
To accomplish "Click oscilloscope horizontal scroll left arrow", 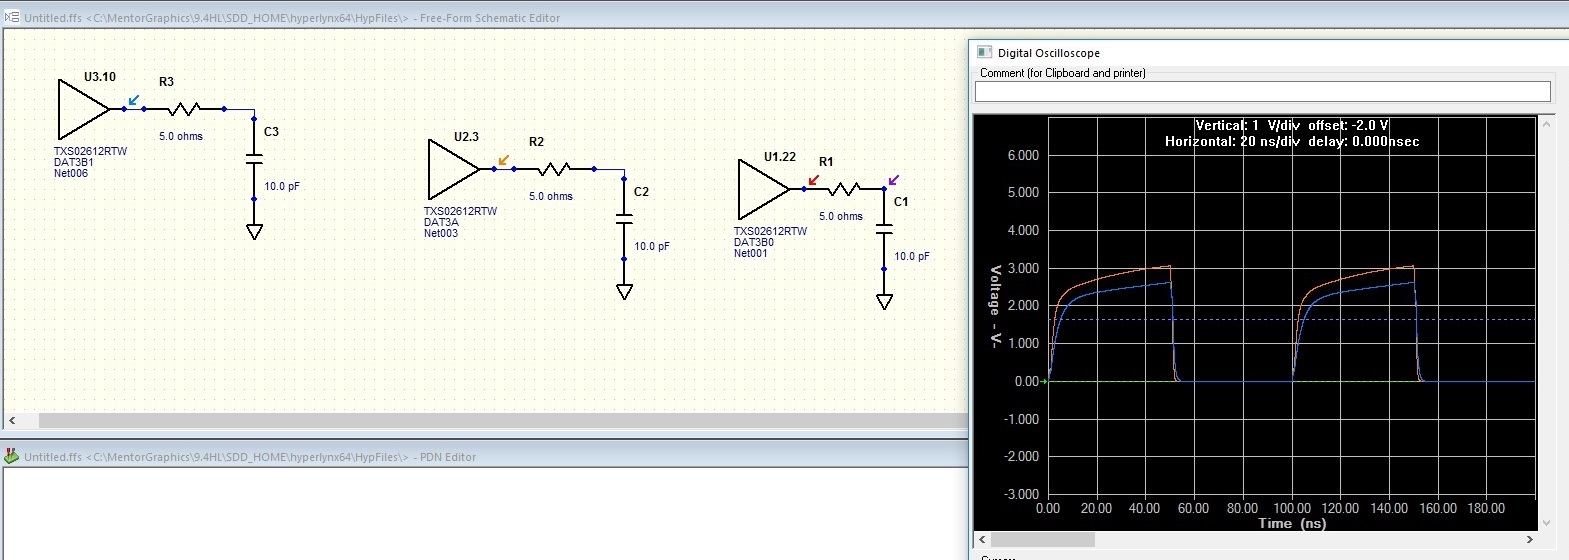I will 982,539.
